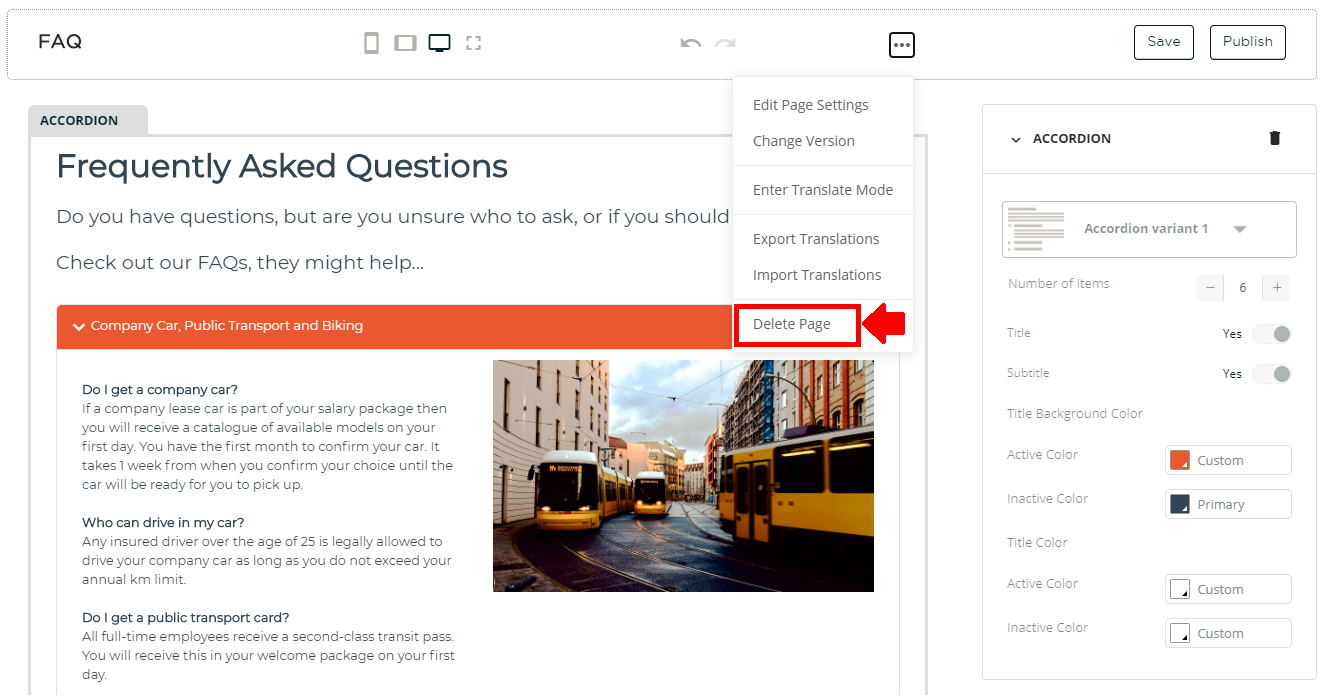Open Title Color Inactive Color picker
The image size is (1332, 699).
click(x=1228, y=633)
